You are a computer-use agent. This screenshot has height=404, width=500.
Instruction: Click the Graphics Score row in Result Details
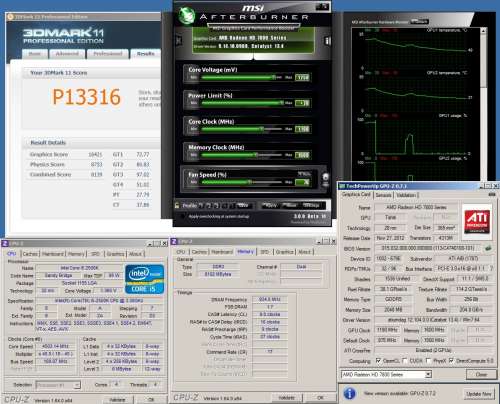66,154
